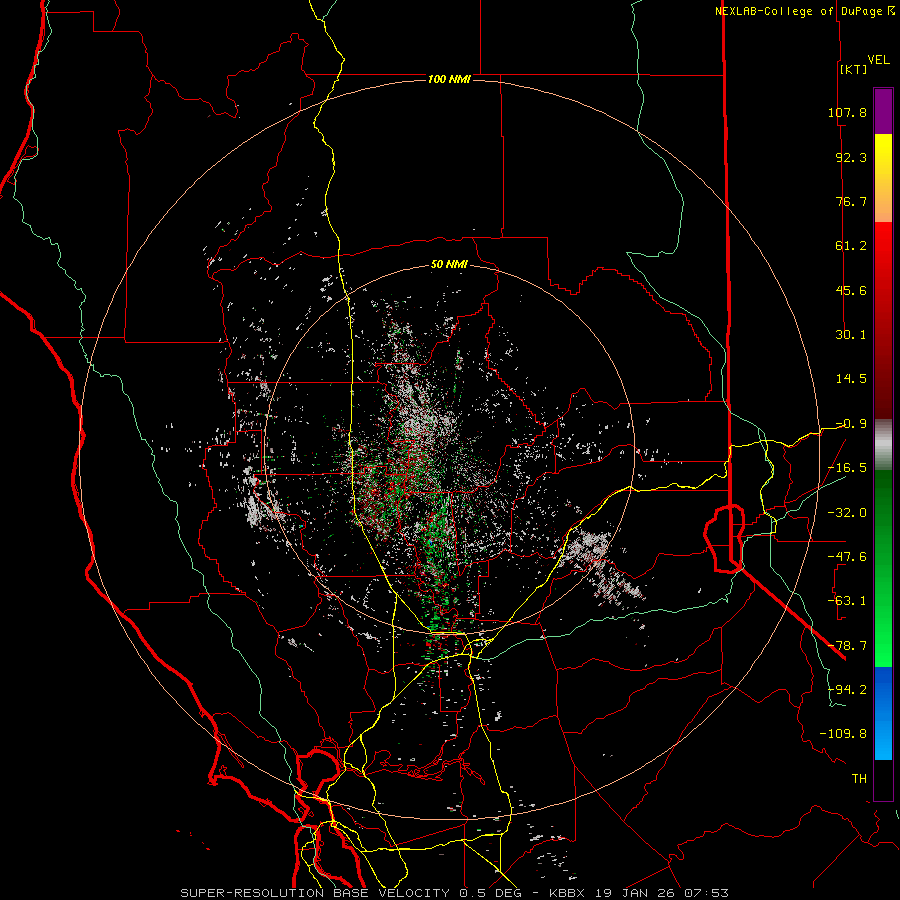Click the -94.2 value on velocity scale
This screenshot has height=900, width=900.
click(847, 690)
